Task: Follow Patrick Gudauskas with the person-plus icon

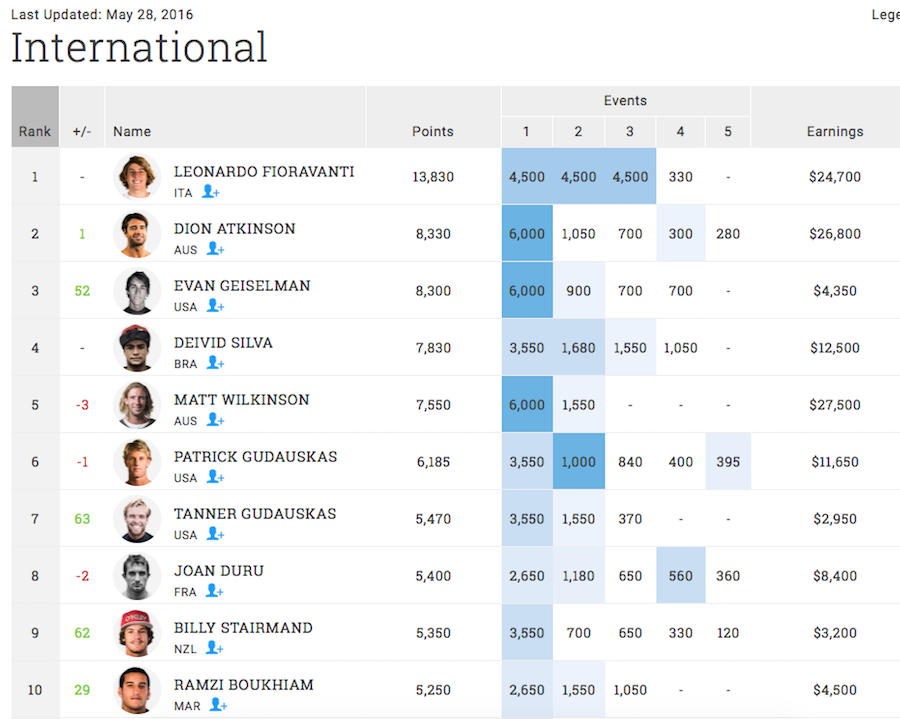Action: 215,477
